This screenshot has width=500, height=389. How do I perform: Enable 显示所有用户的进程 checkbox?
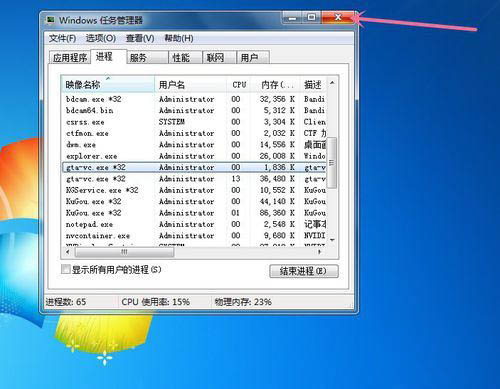(66, 269)
